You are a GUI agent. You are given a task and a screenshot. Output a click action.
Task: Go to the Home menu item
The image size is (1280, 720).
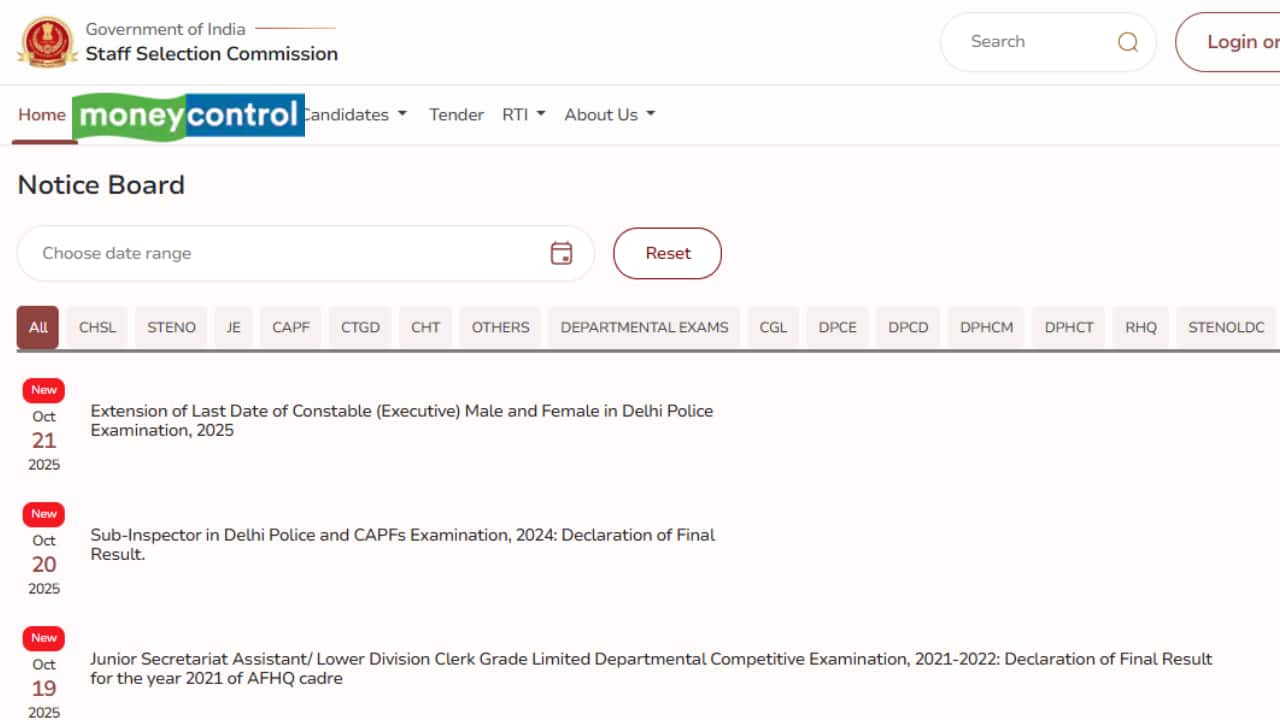coord(42,114)
